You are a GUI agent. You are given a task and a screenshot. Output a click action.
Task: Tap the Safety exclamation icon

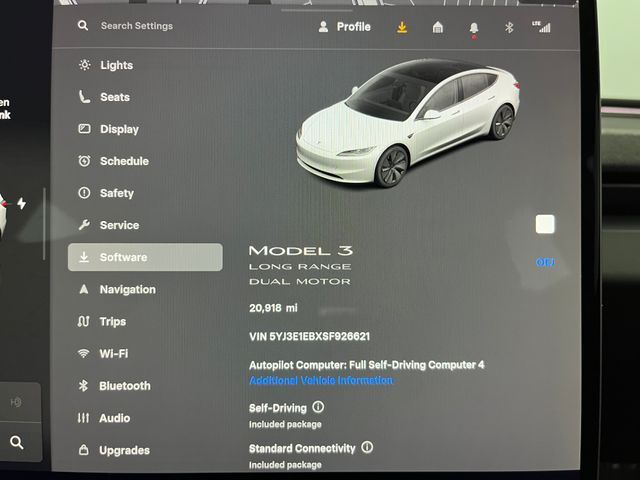click(84, 193)
